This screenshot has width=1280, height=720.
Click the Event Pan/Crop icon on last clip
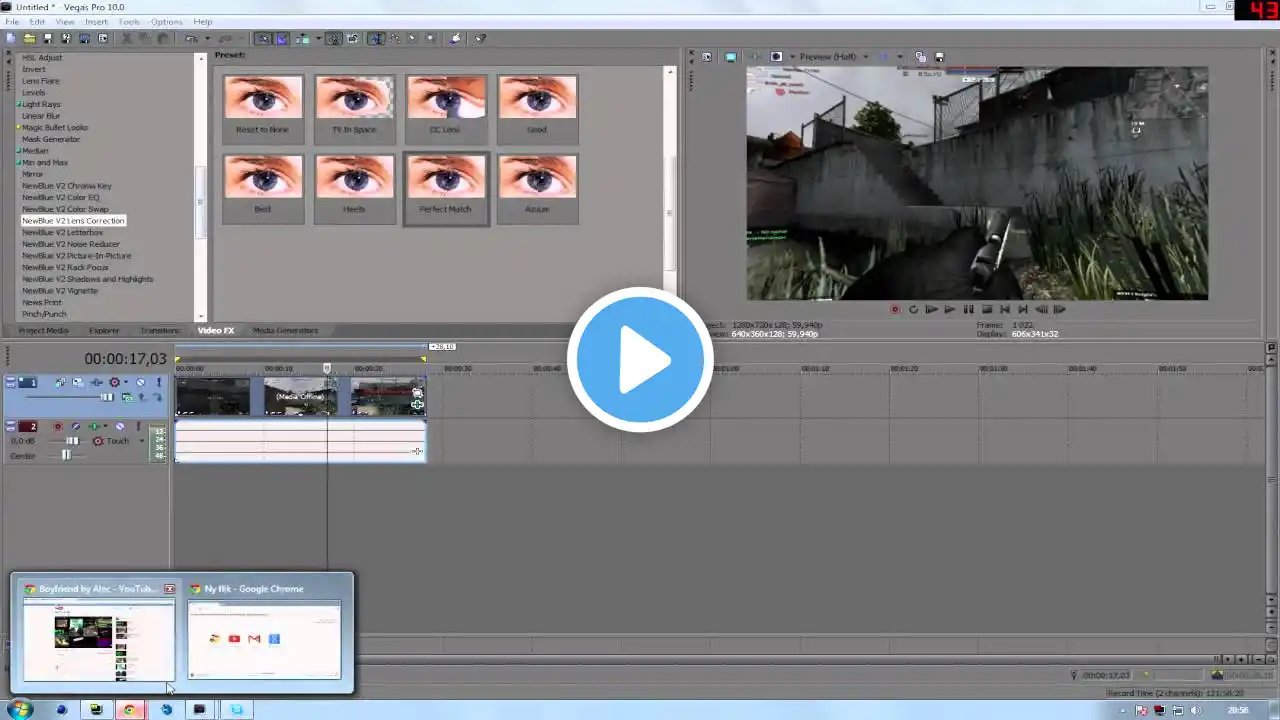click(x=417, y=392)
